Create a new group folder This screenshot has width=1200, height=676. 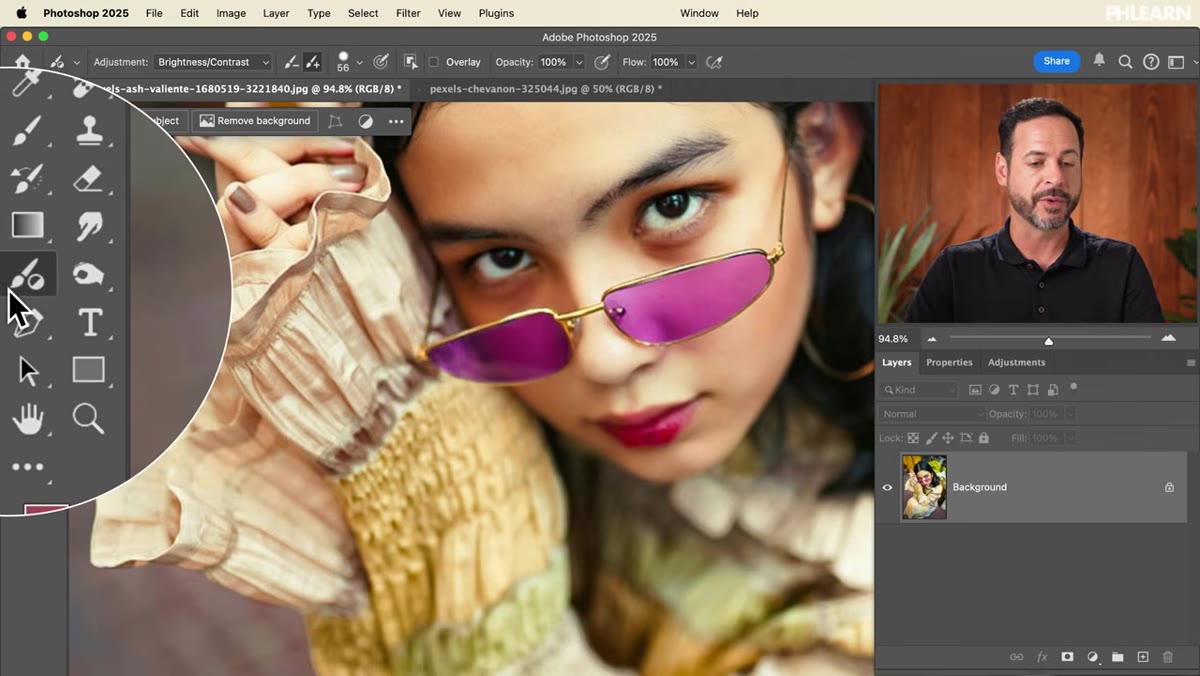(1117, 657)
